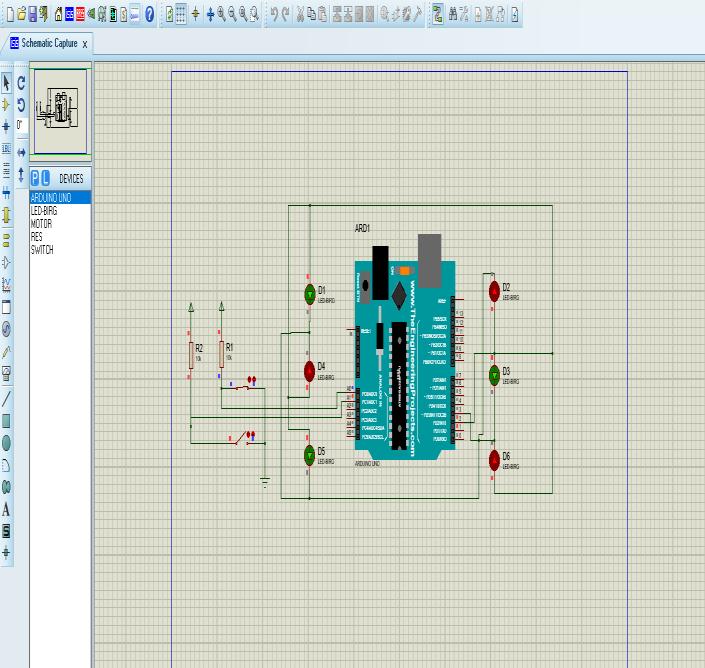Image resolution: width=705 pixels, height=668 pixels.
Task: Click the rotation angle input field
Action: 21,124
